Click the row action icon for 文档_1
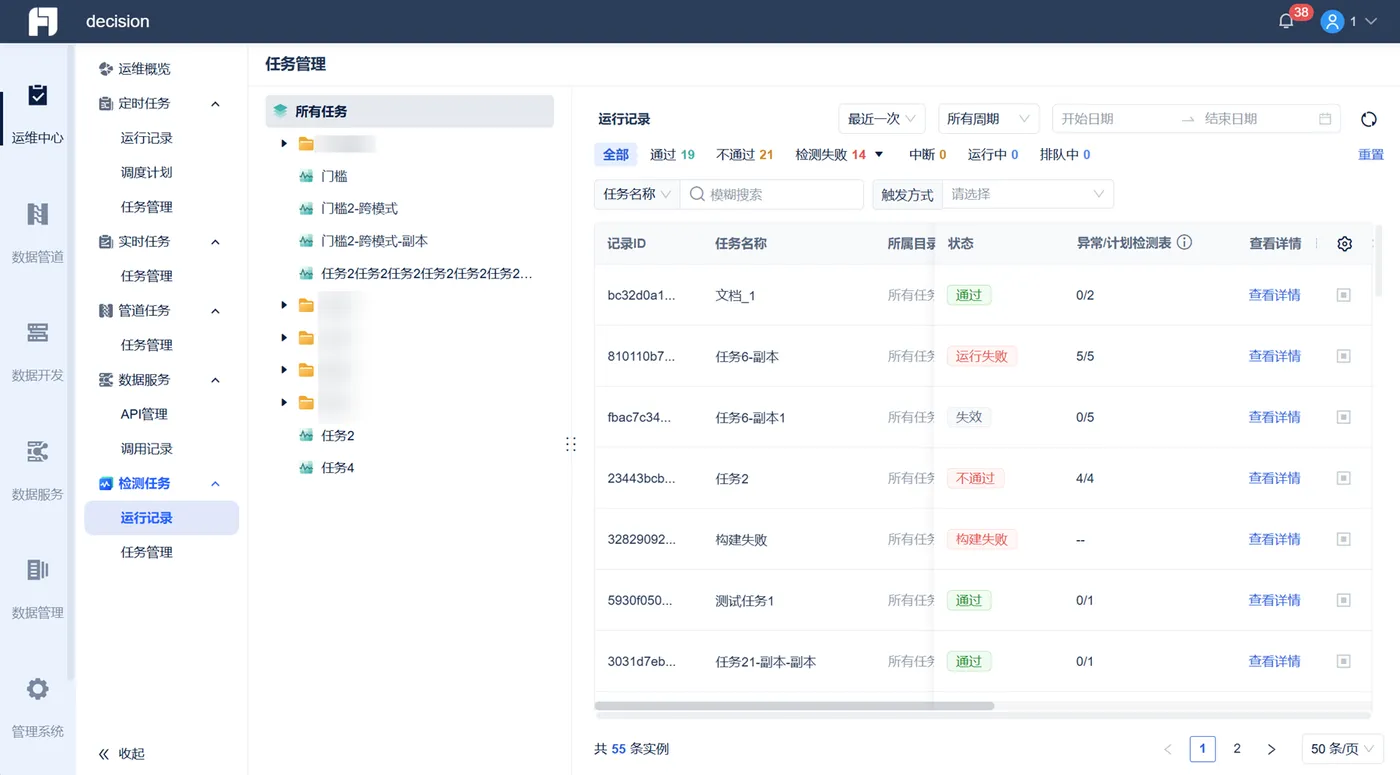Screen dimensions: 1400x775 pos(1344,295)
